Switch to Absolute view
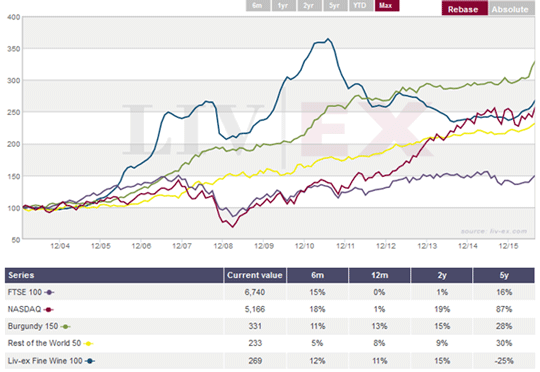Screen dimensions: 540x372 pyautogui.click(x=511, y=9)
